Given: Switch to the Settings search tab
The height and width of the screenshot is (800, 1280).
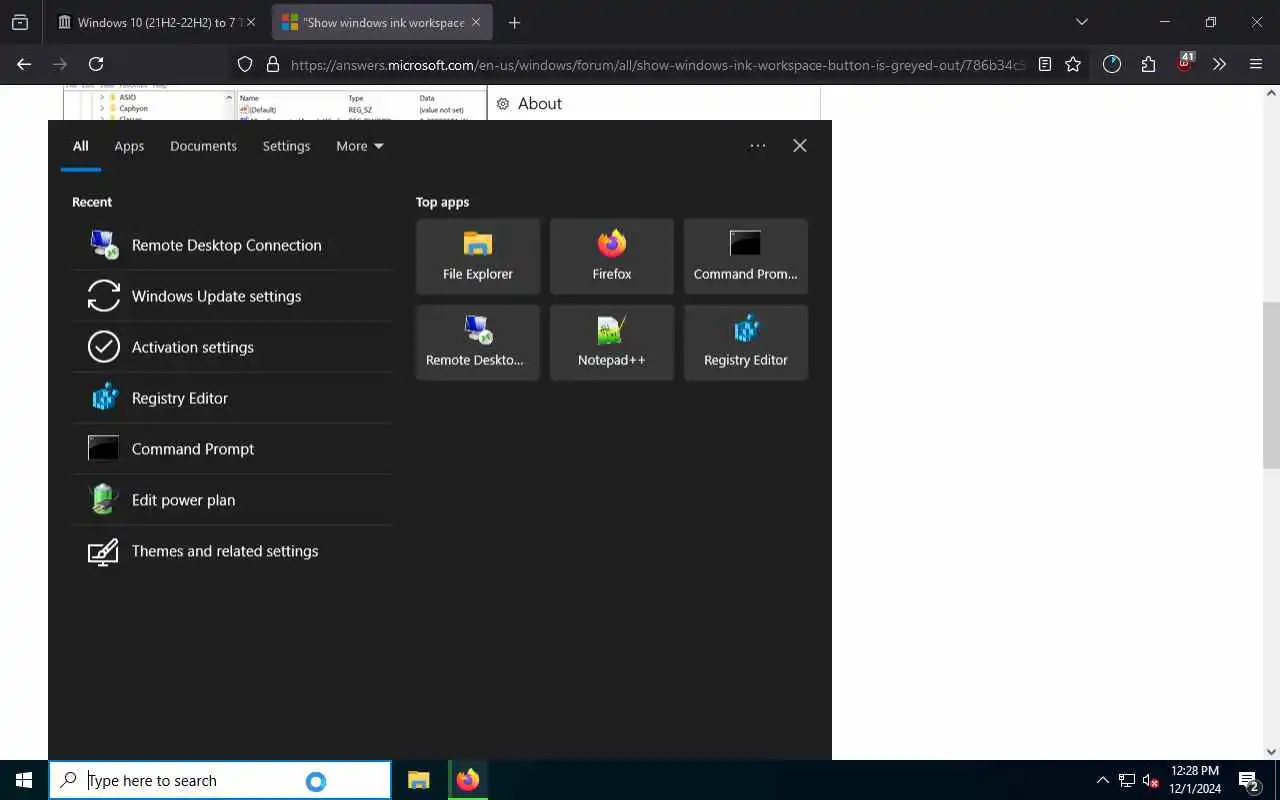Looking at the screenshot, I should [286, 146].
